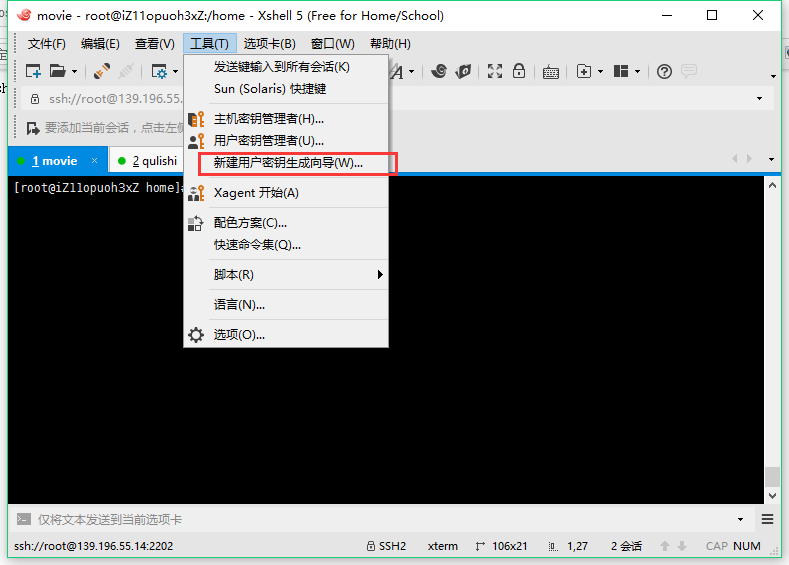The height and width of the screenshot is (565, 789).
Task: Launch Xftp via green swirl icon
Action: point(439,71)
